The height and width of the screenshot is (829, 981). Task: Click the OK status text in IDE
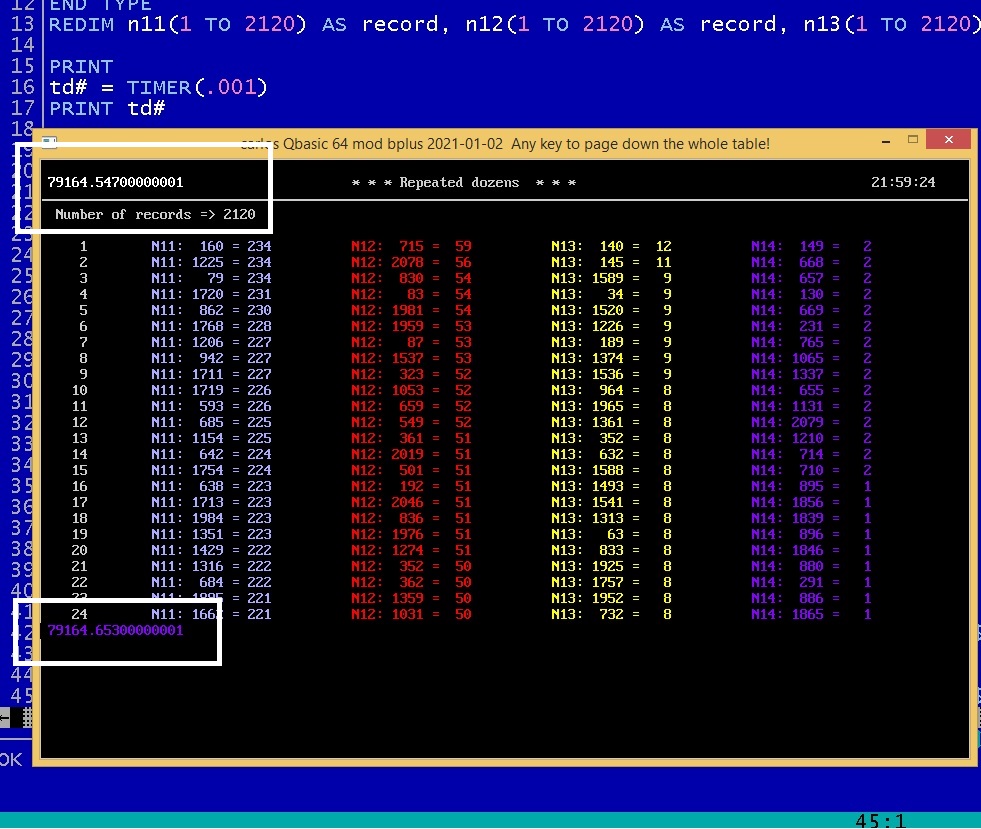coord(11,760)
